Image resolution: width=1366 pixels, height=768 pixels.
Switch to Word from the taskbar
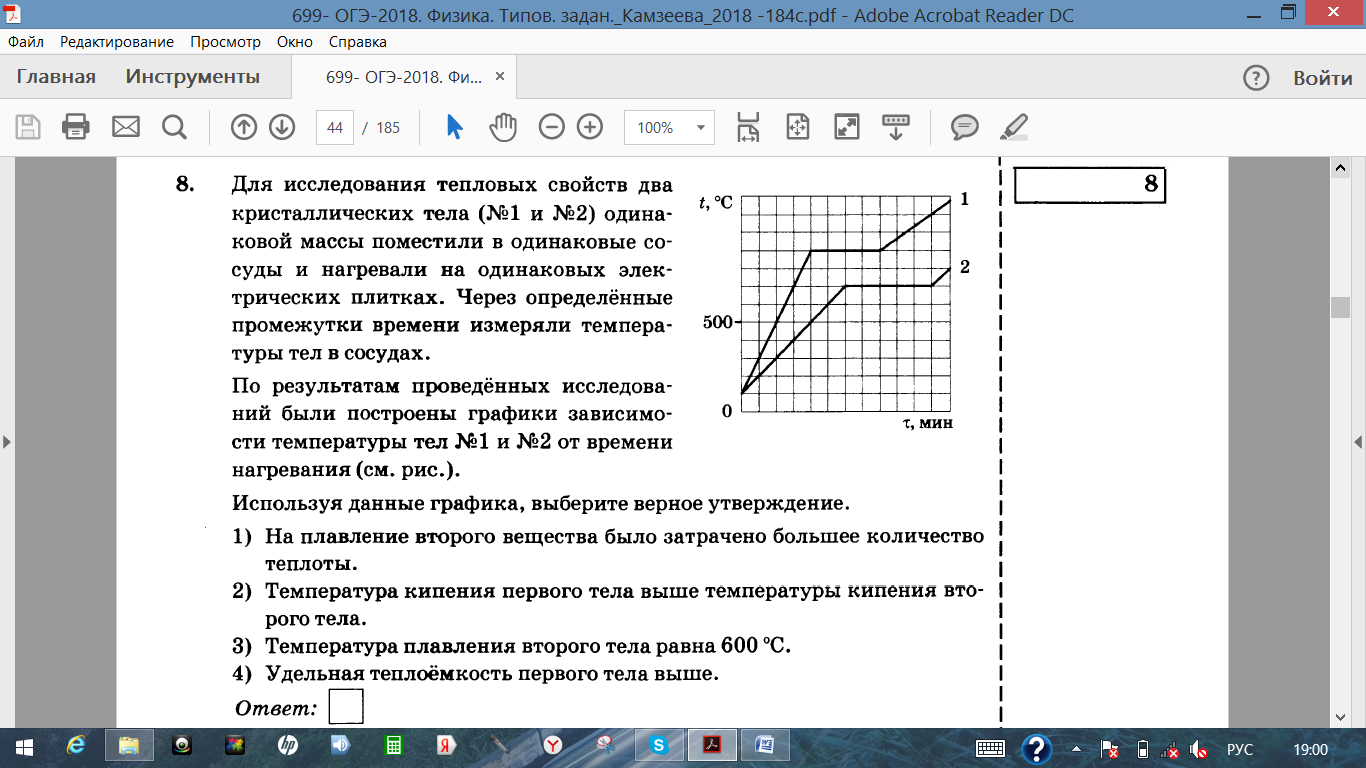click(766, 746)
